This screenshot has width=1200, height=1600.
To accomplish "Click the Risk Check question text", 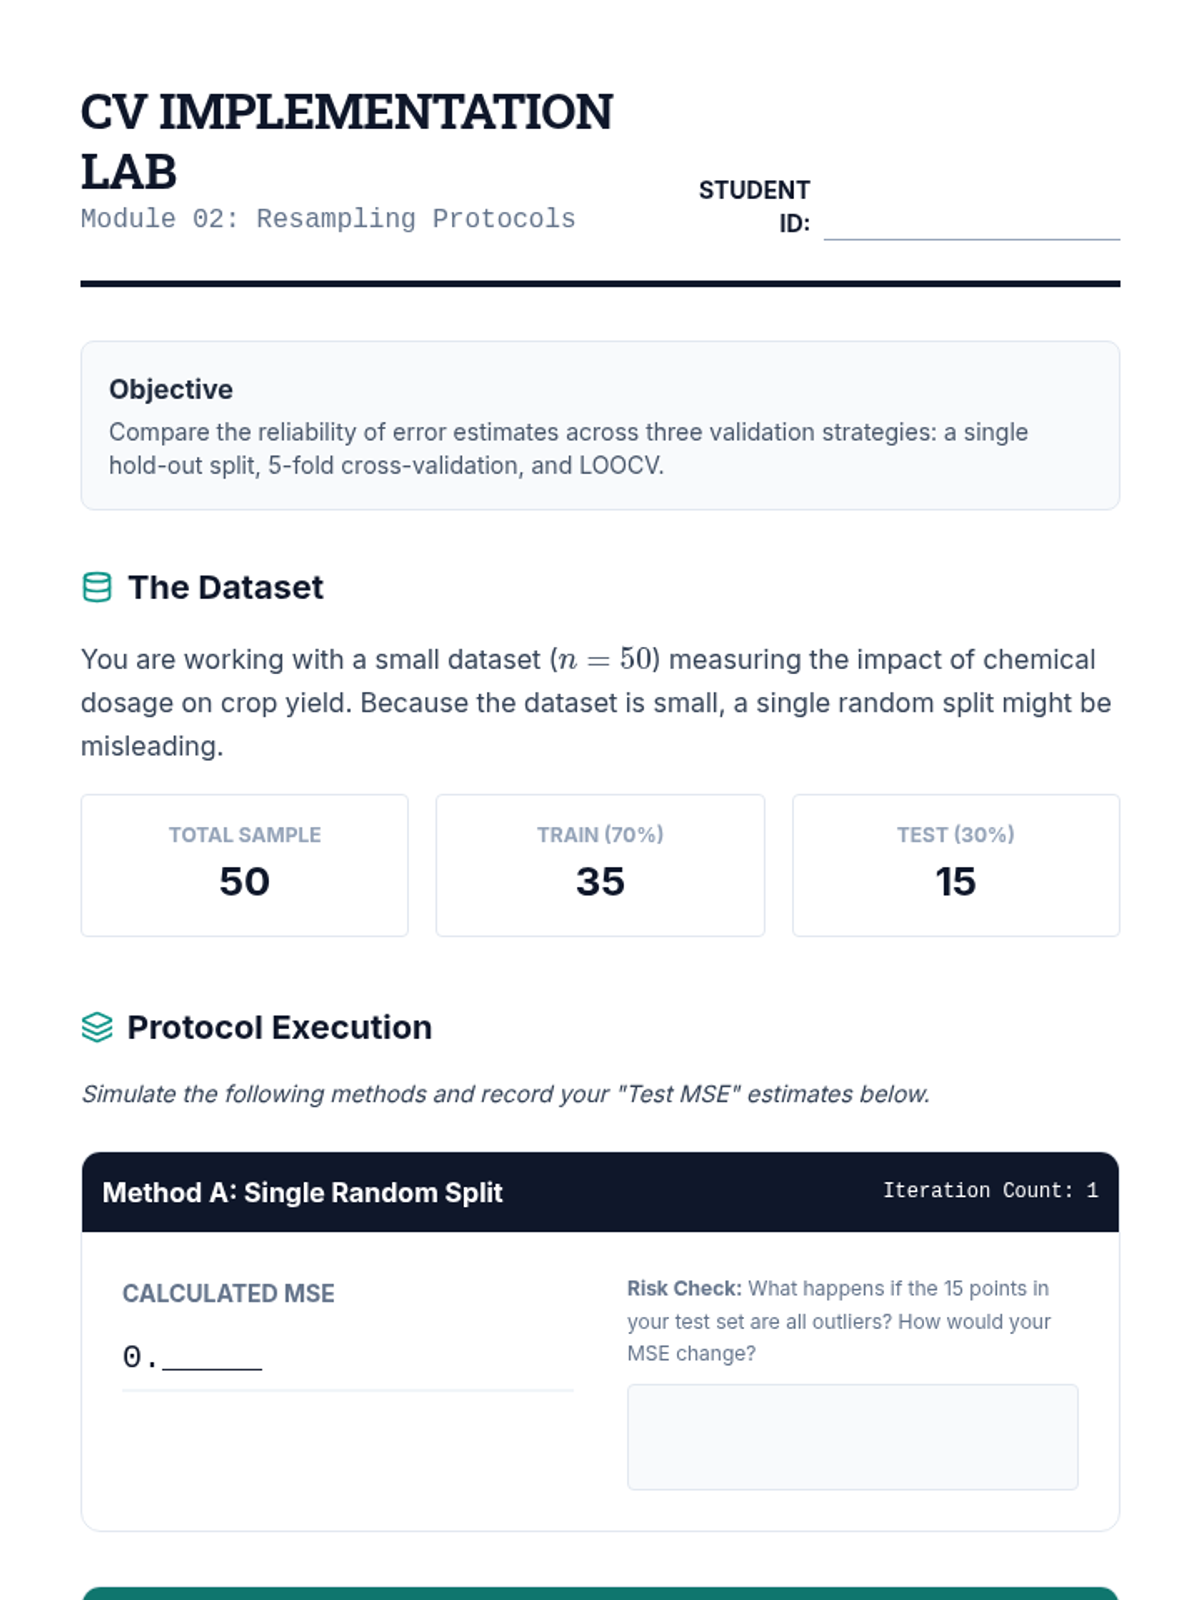I will coord(838,1321).
